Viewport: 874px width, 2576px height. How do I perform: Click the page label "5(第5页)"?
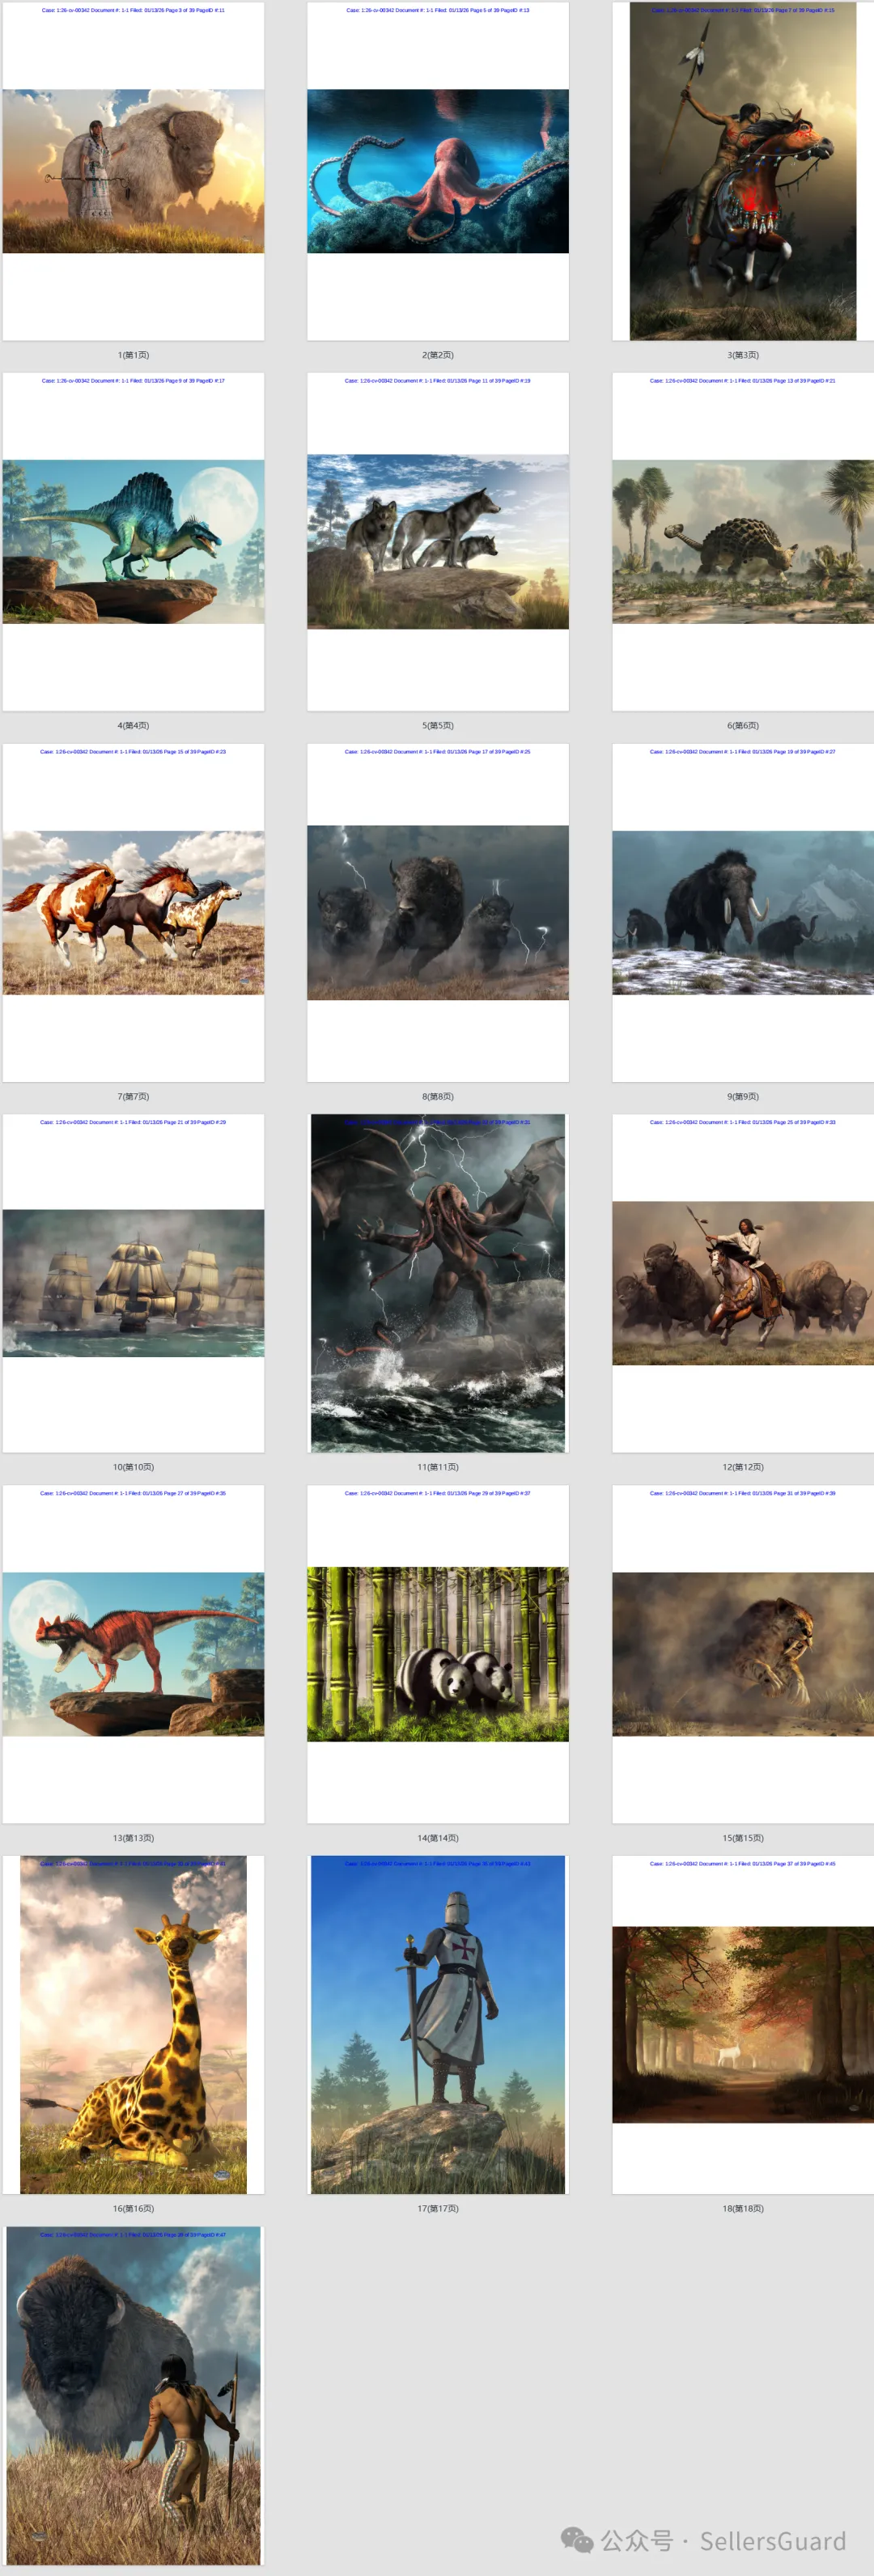(438, 726)
